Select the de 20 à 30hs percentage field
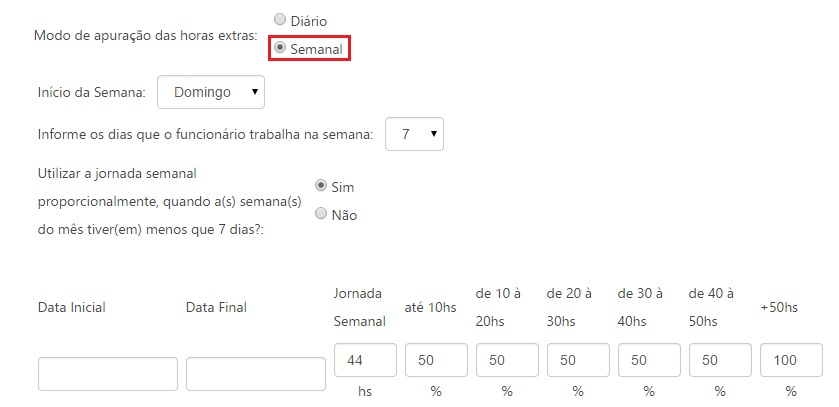Screen dimensions: 839x407 pos(578,359)
